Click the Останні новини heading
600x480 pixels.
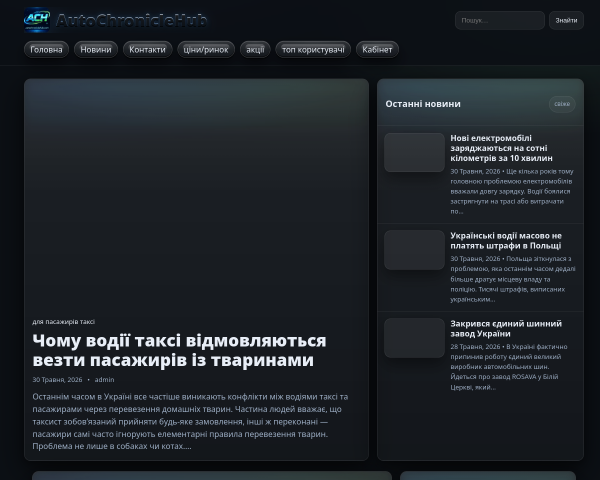coord(423,104)
